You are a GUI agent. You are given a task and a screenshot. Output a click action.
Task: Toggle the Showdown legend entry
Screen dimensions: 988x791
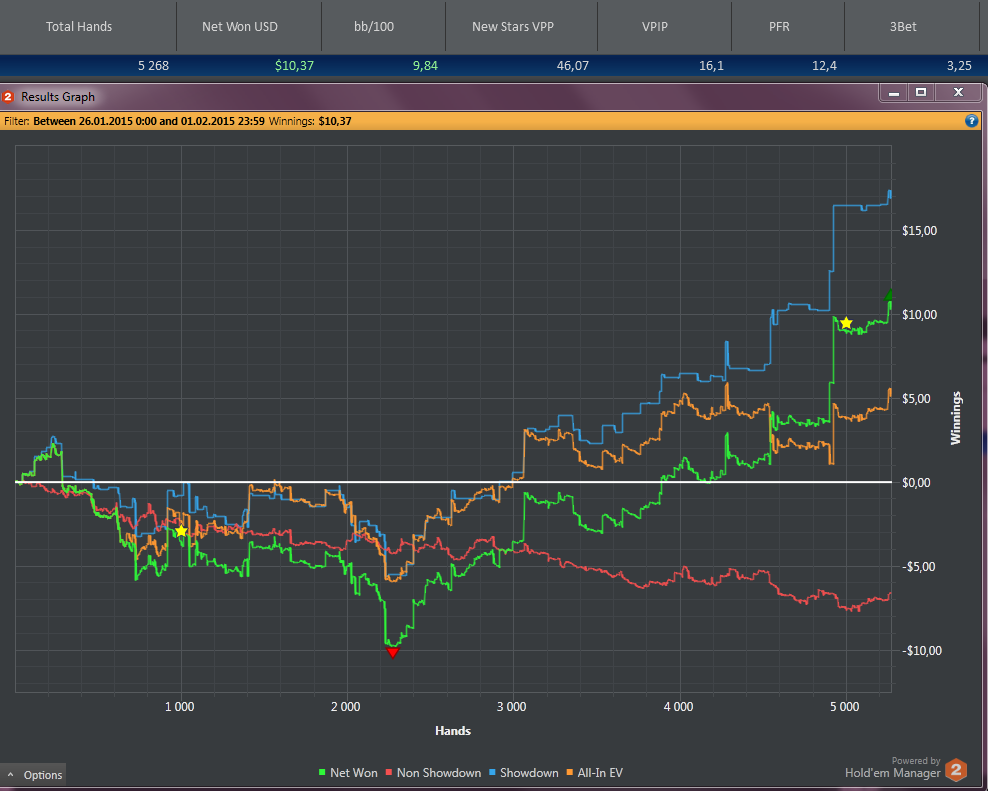524,773
